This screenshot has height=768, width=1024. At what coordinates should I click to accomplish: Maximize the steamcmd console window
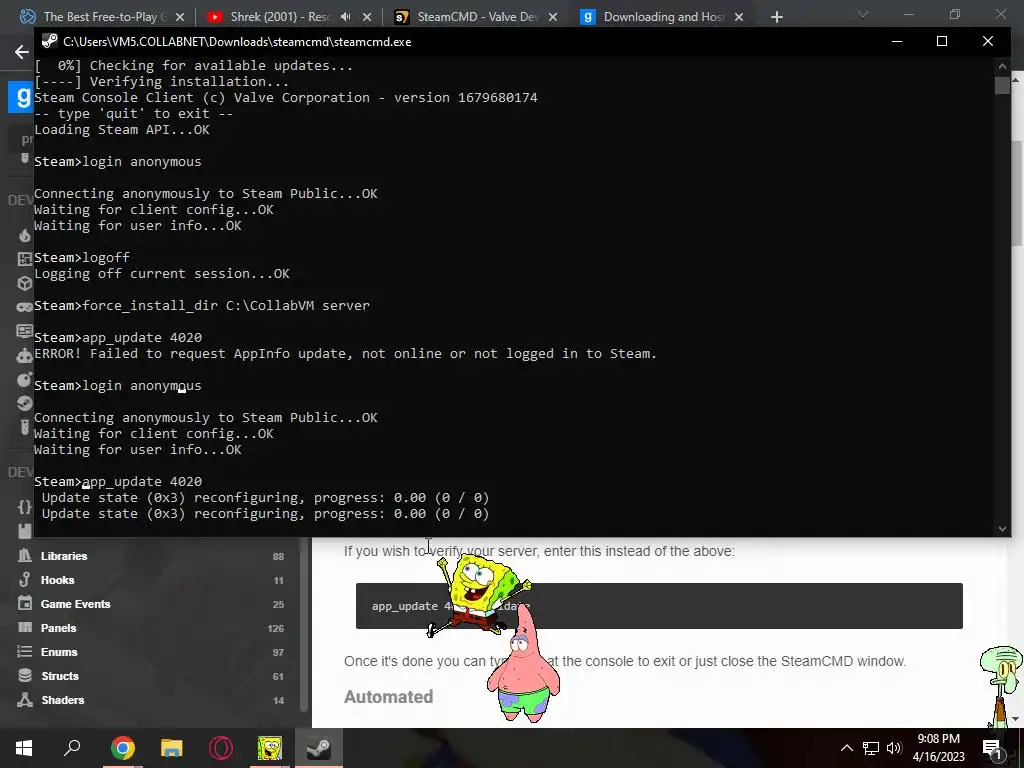(x=942, y=41)
